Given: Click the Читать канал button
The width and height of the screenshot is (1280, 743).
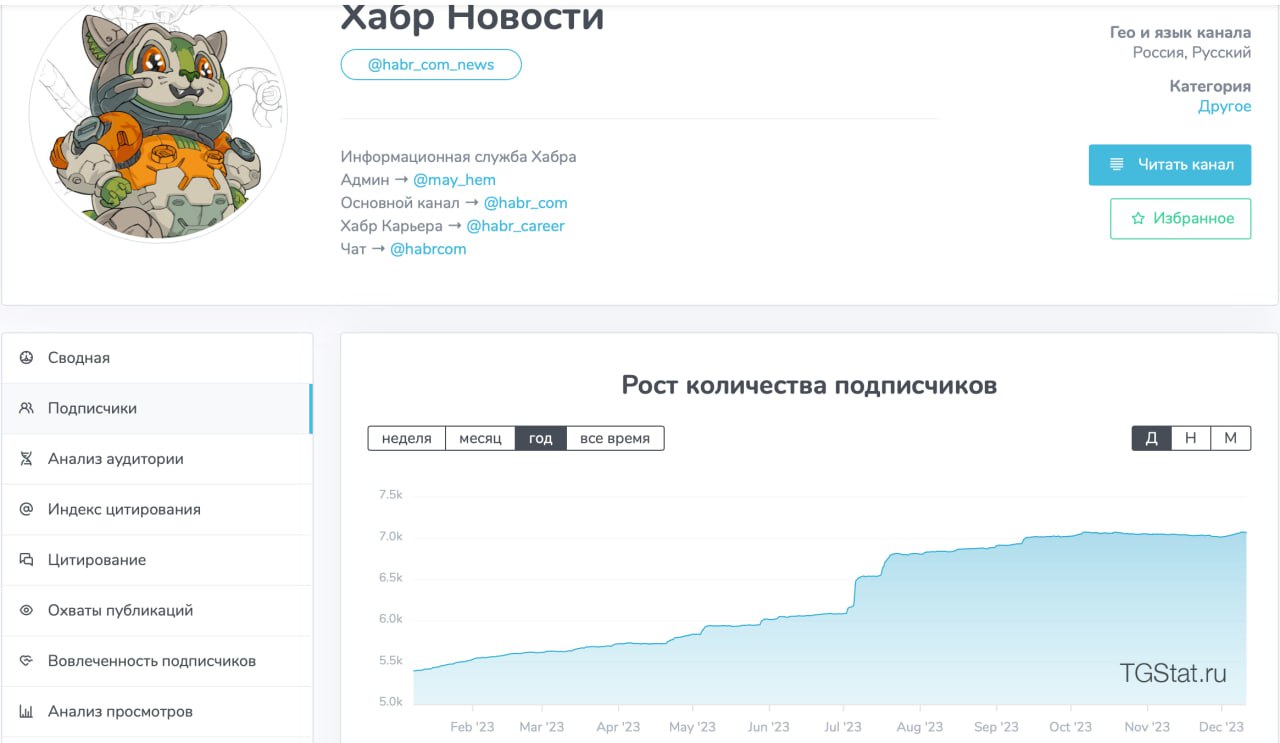Looking at the screenshot, I should point(1170,165).
